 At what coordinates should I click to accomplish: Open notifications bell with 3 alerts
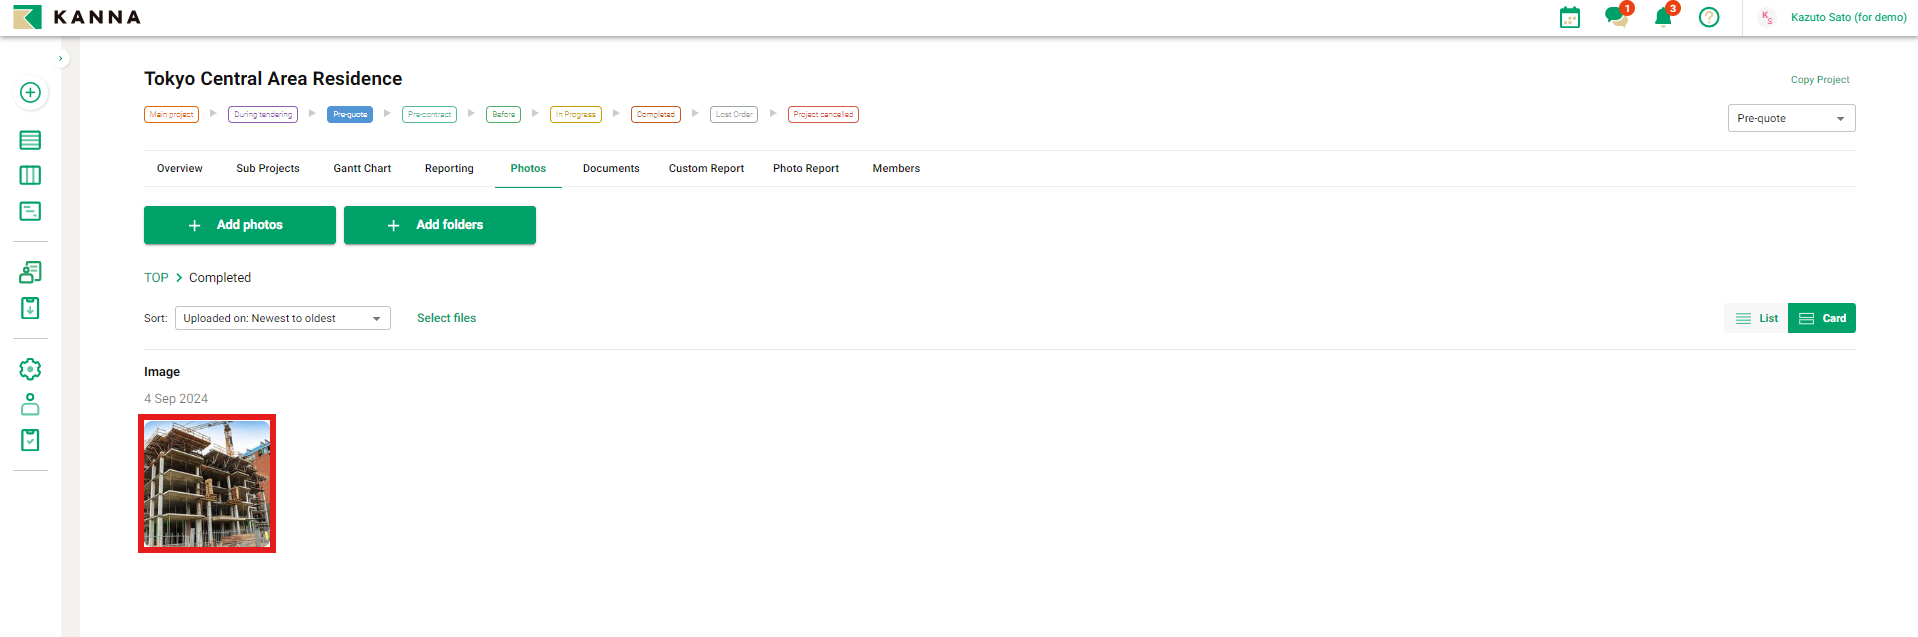pos(1662,17)
